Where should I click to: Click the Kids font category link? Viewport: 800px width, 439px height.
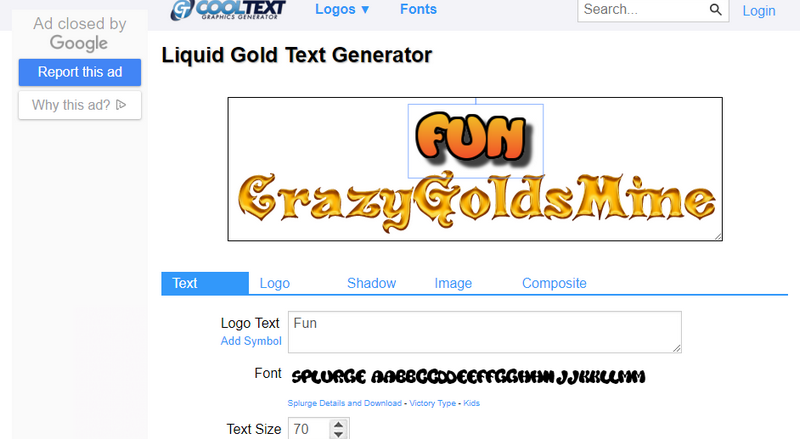pos(471,403)
